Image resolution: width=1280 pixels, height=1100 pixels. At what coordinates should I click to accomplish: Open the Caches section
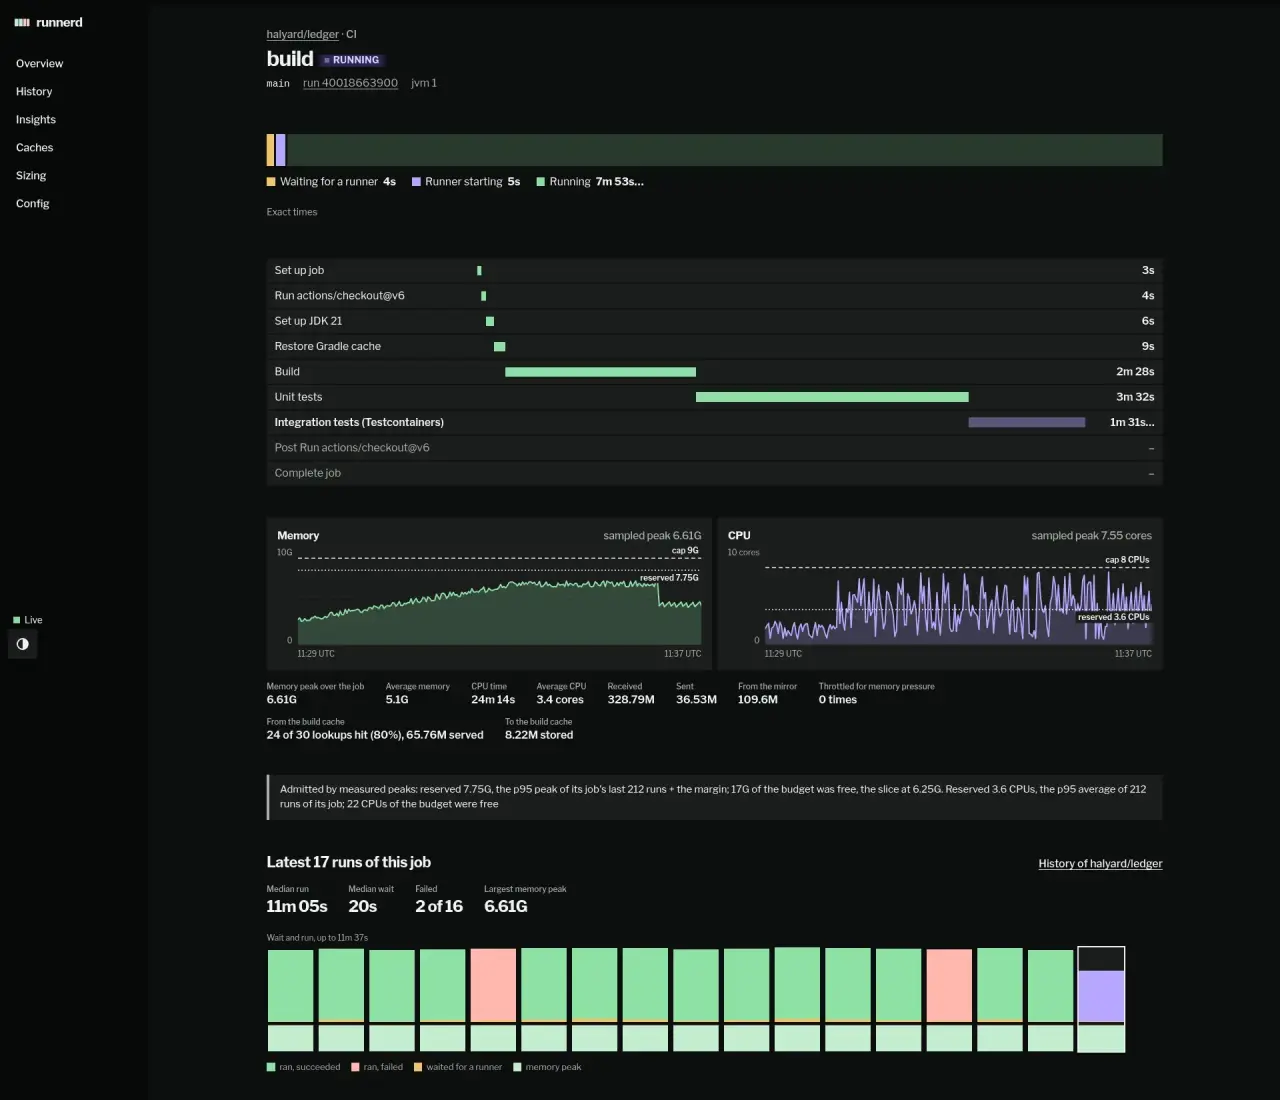(34, 147)
